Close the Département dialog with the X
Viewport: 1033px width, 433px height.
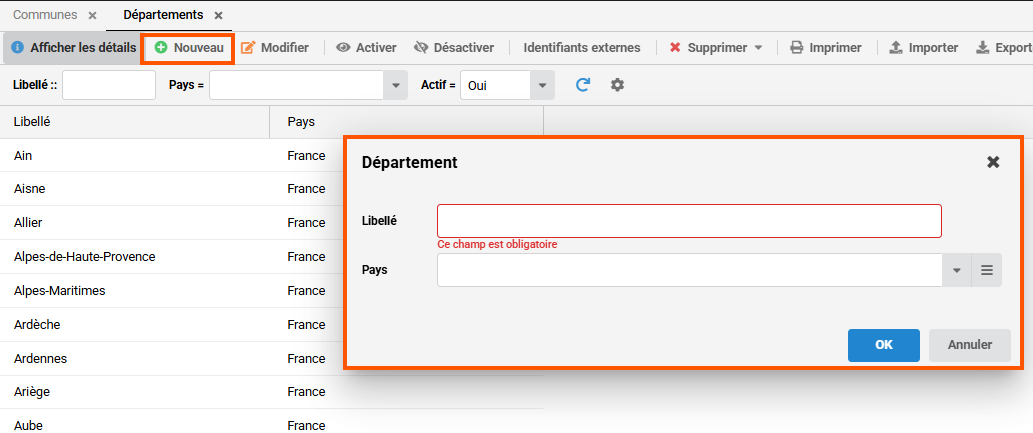[993, 162]
